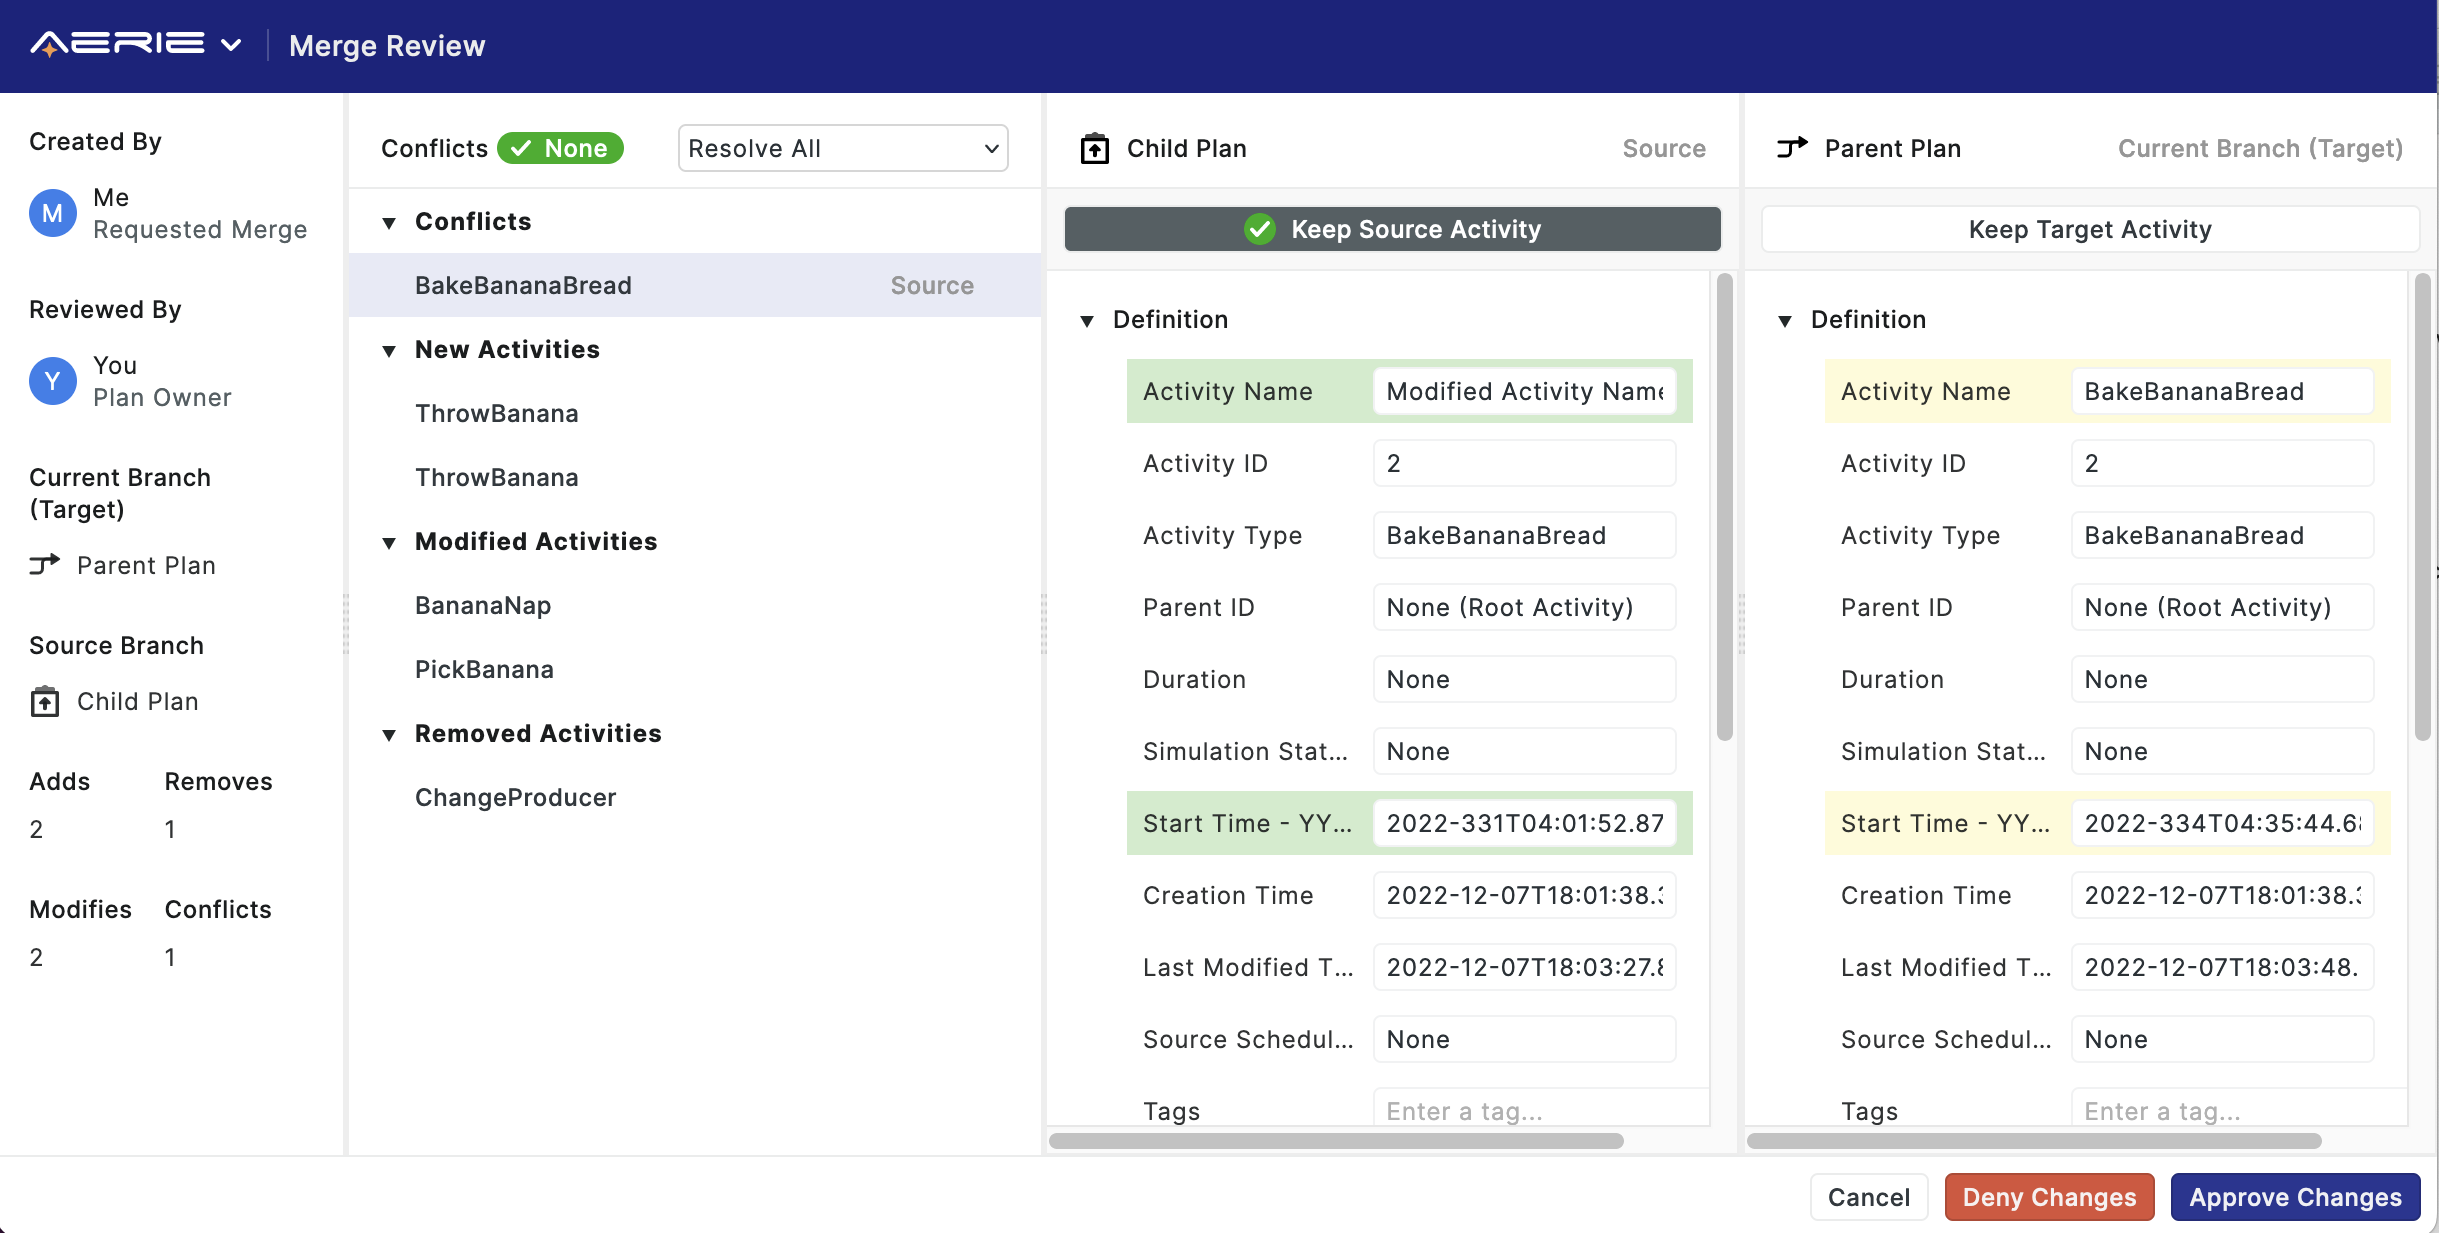Click the Parent Plan branch icon in target header
2439x1233 pixels.
pyautogui.click(x=1792, y=148)
